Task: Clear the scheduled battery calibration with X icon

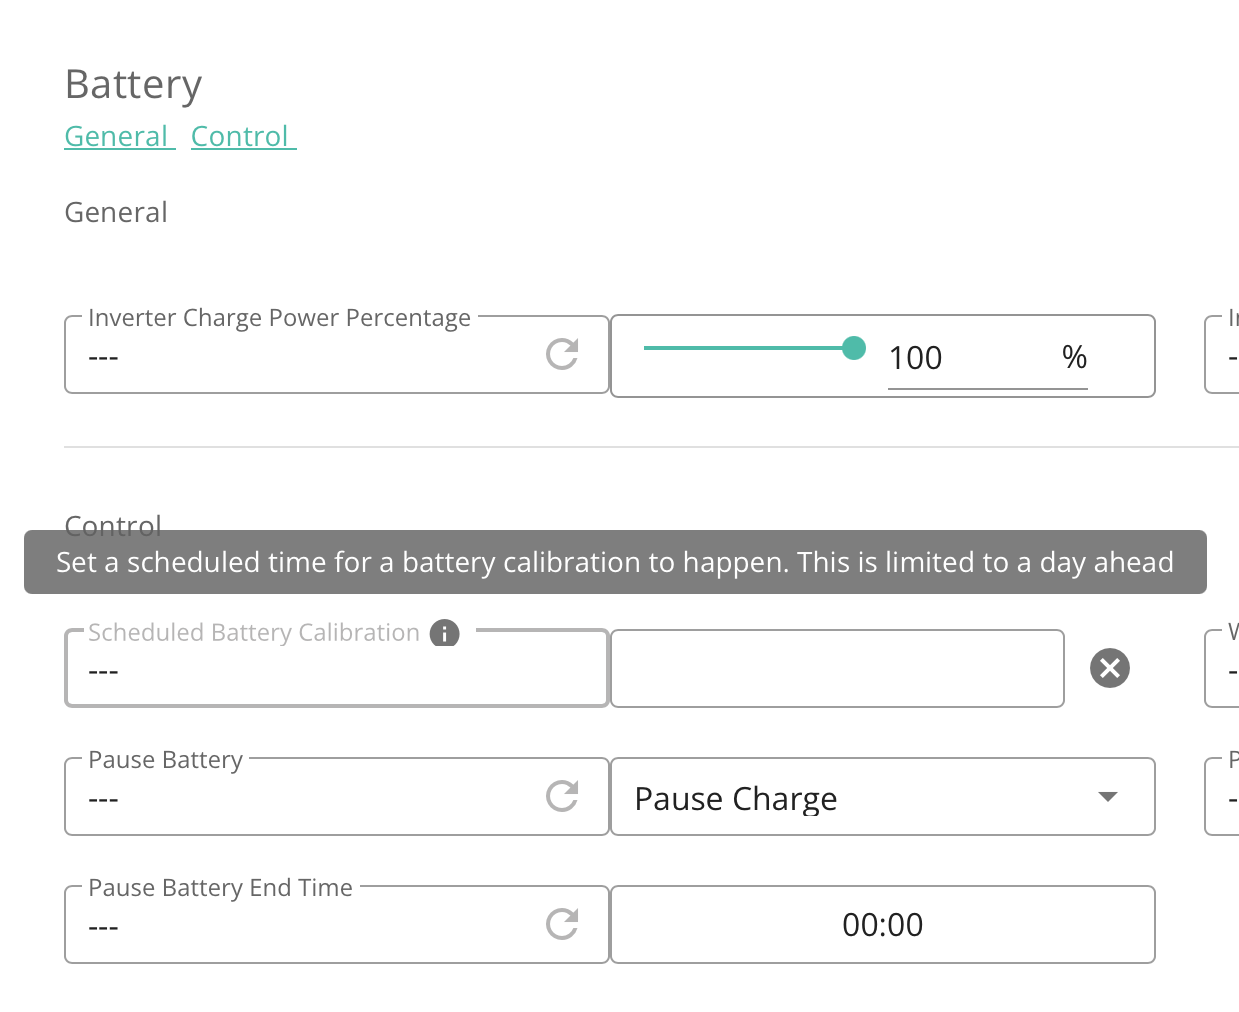Action: 1110,668
